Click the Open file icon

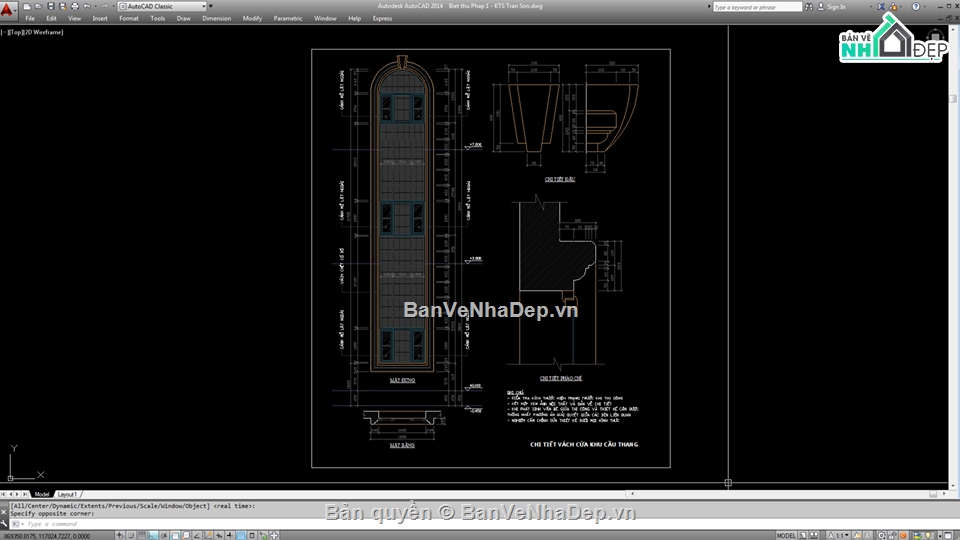click(x=37, y=6)
